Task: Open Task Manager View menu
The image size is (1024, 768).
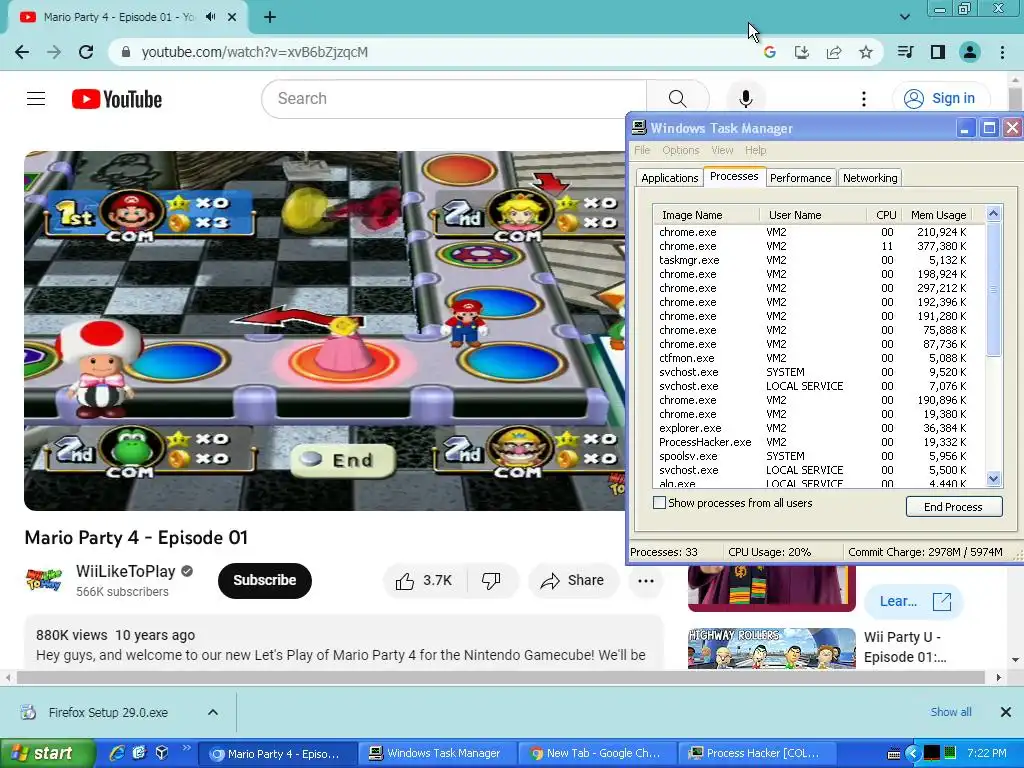Action: coord(722,150)
